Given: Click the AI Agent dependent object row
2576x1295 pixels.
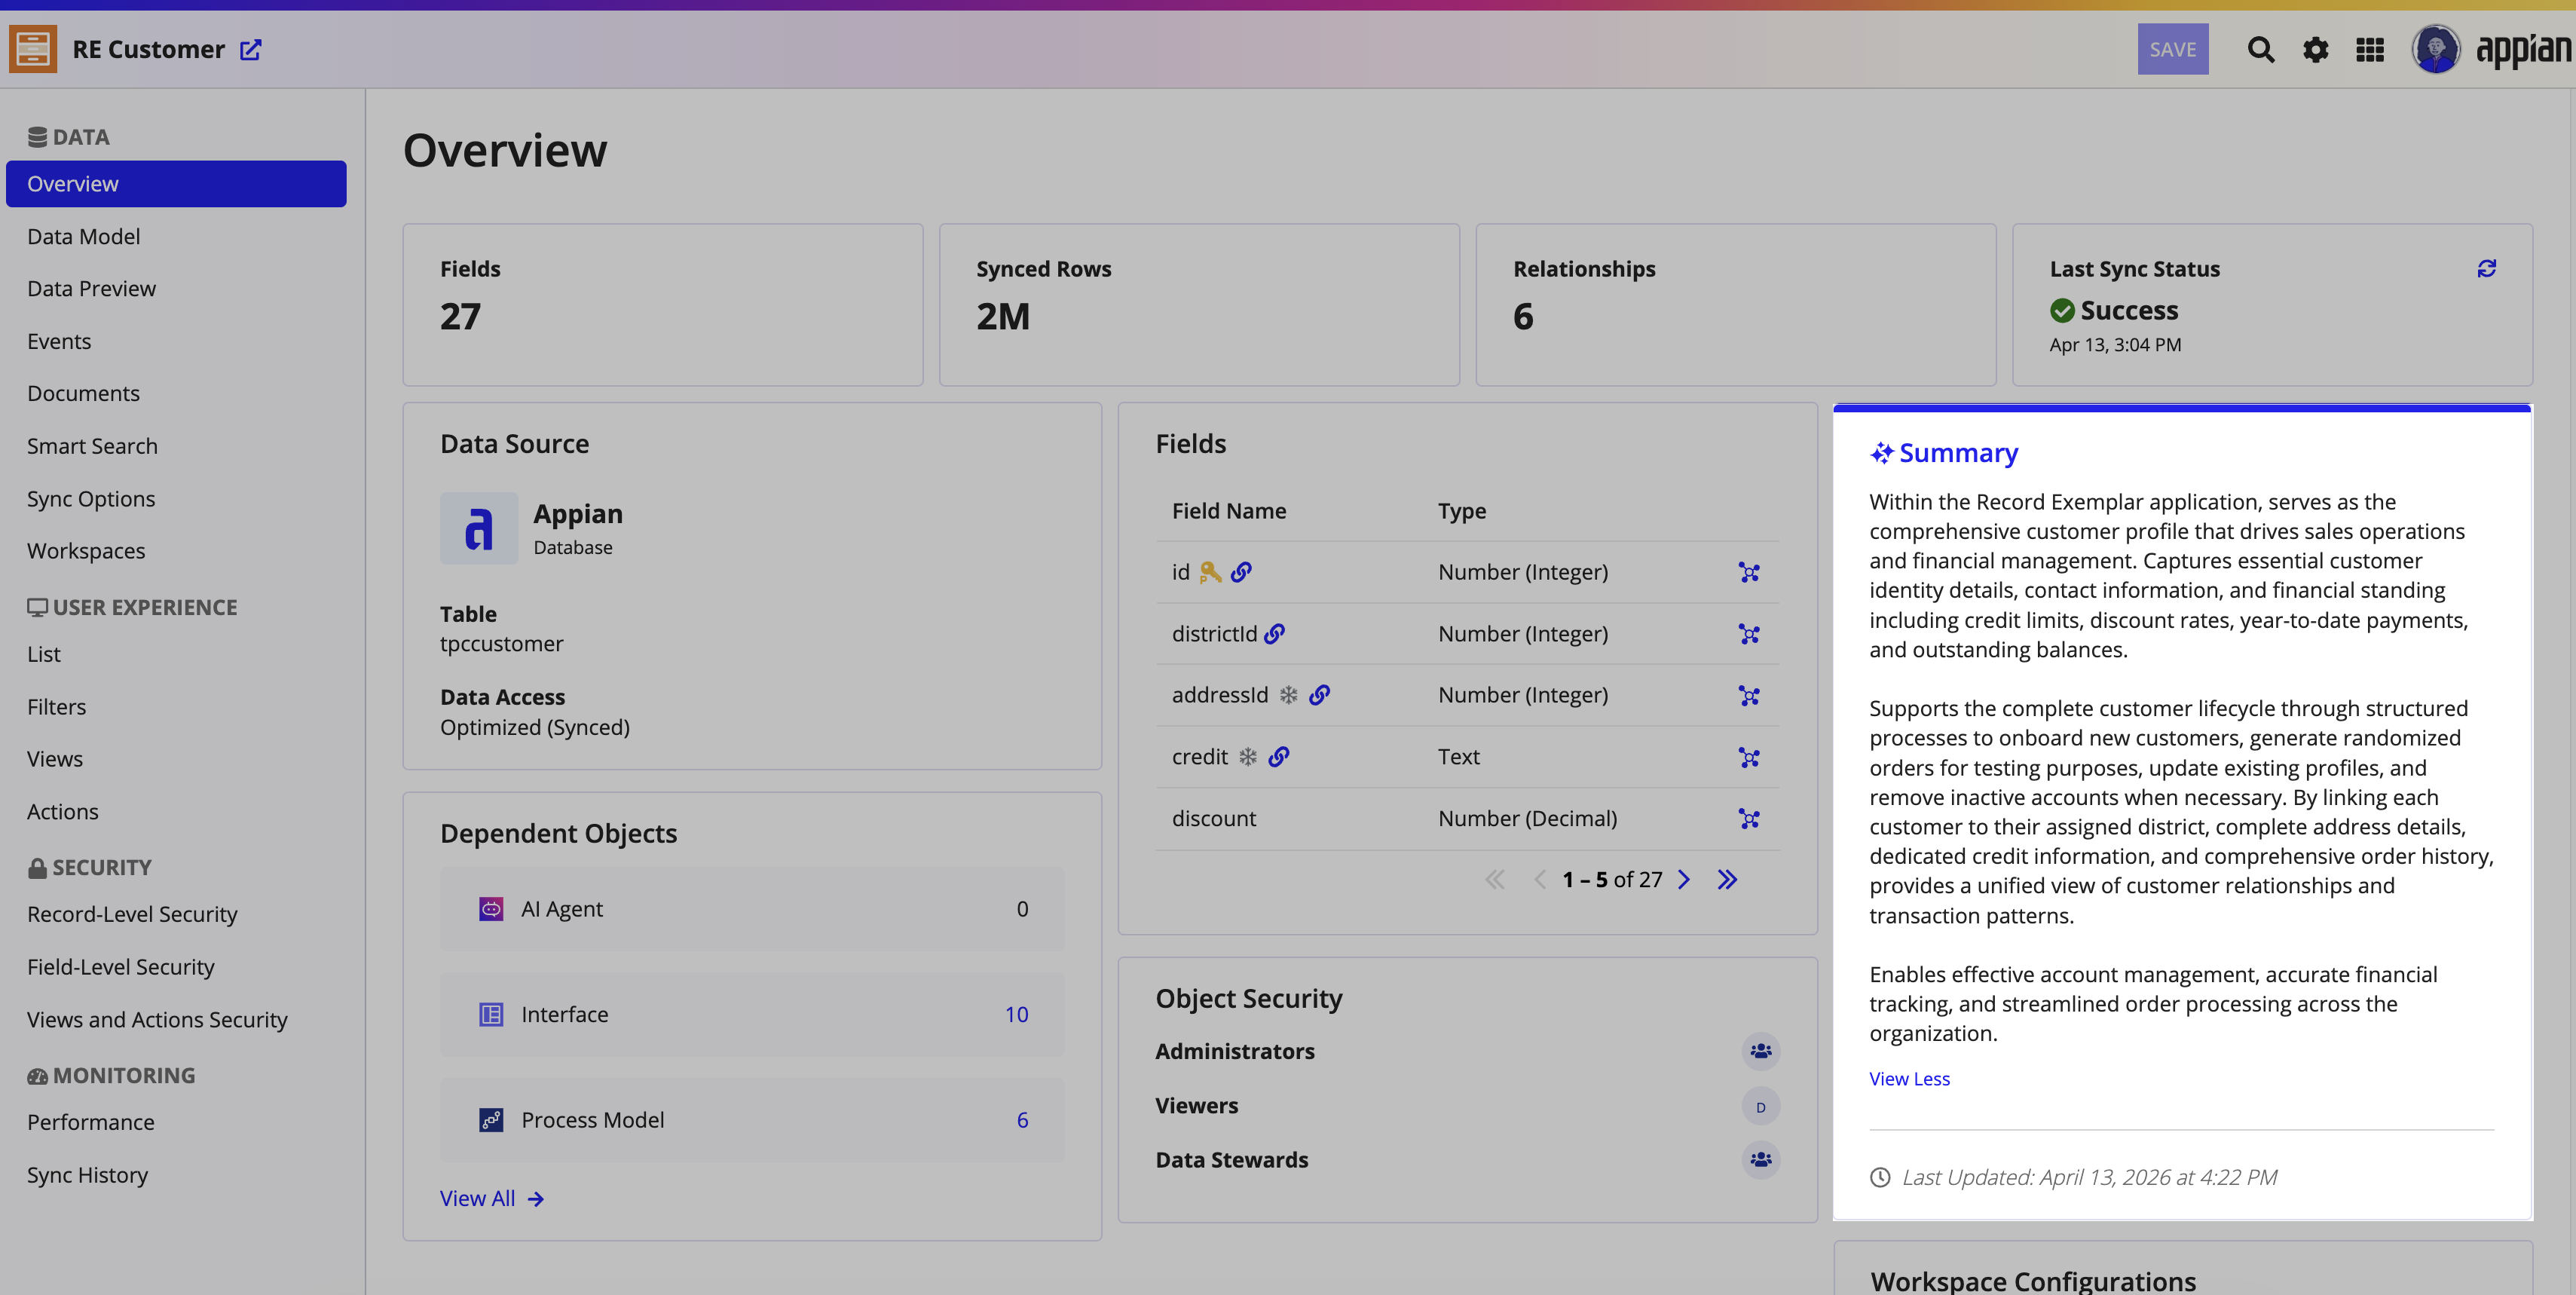Looking at the screenshot, I should (752, 909).
